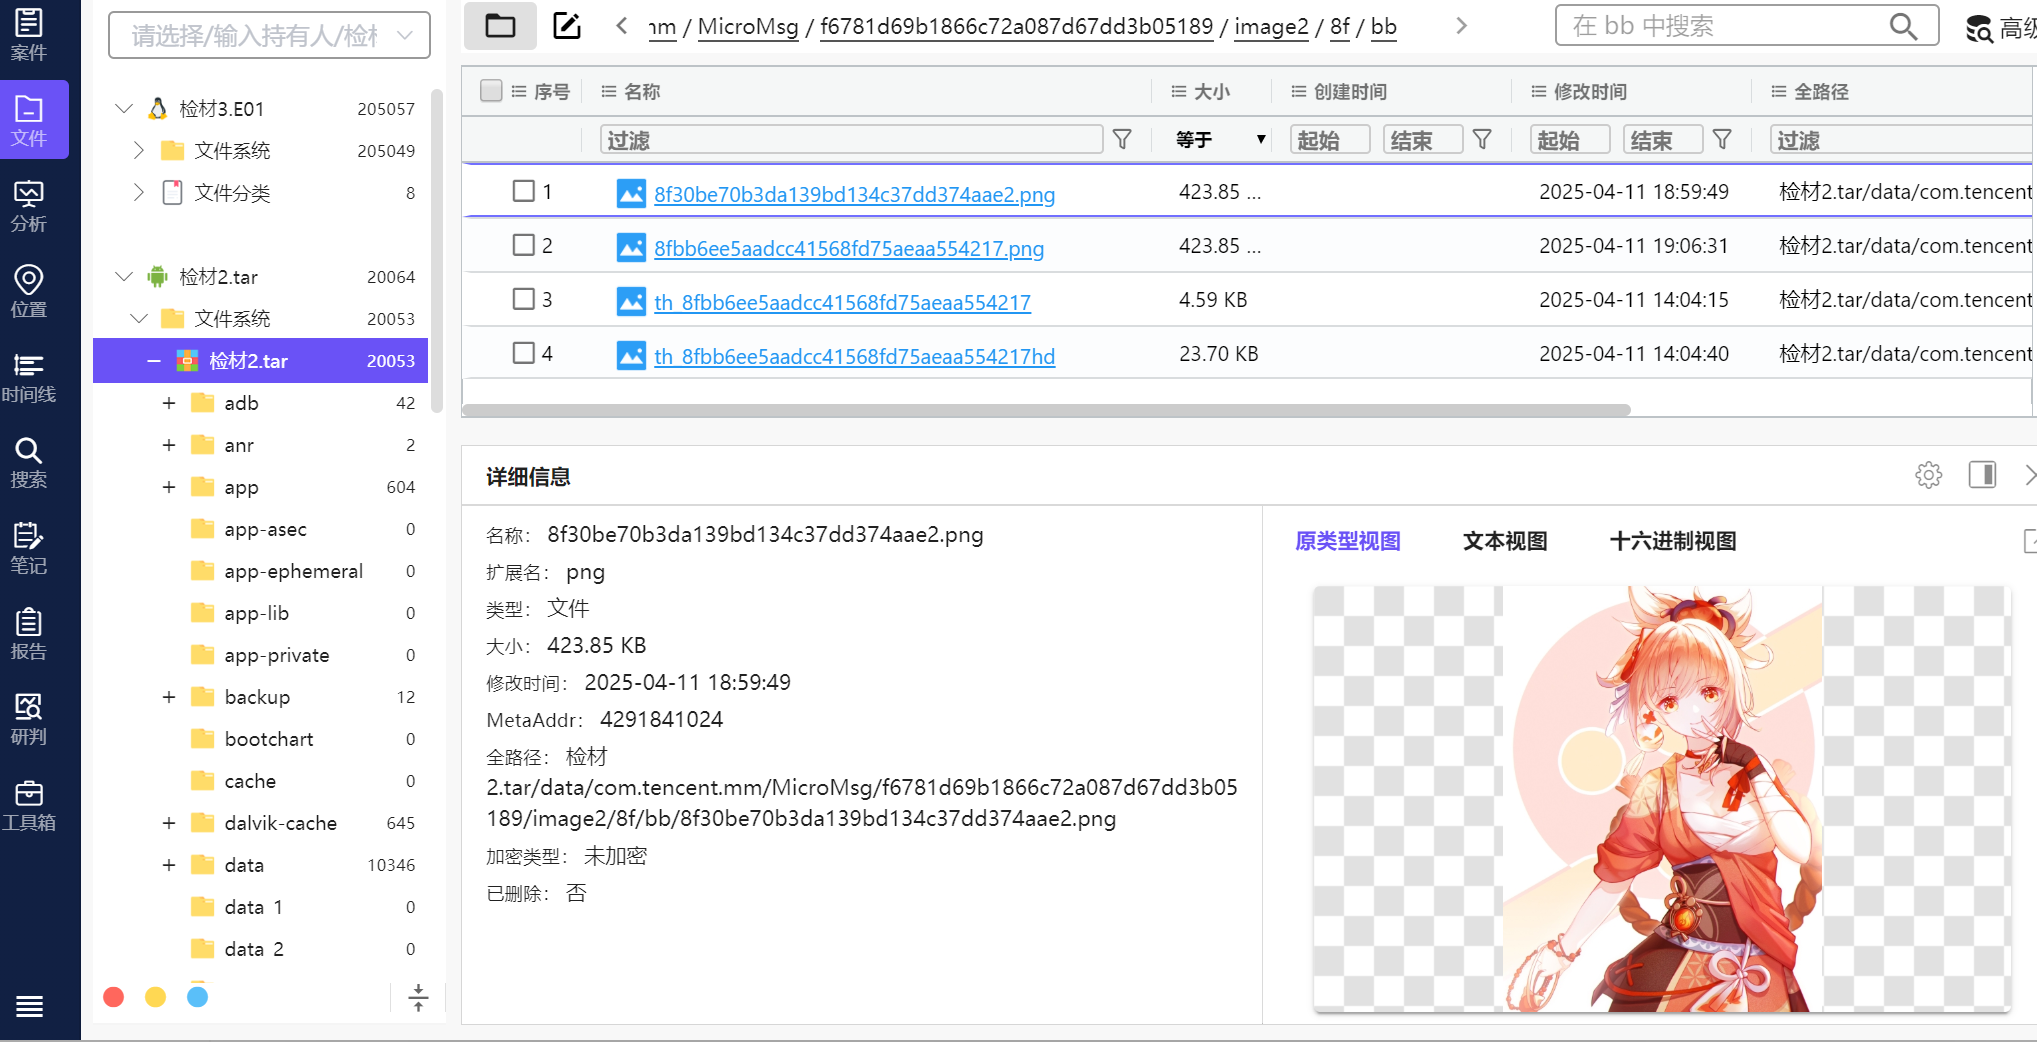The image size is (2037, 1042).
Task: Open file 8fbb6ee5aadcc41568fd75aeaa554217.png
Action: 848,248
